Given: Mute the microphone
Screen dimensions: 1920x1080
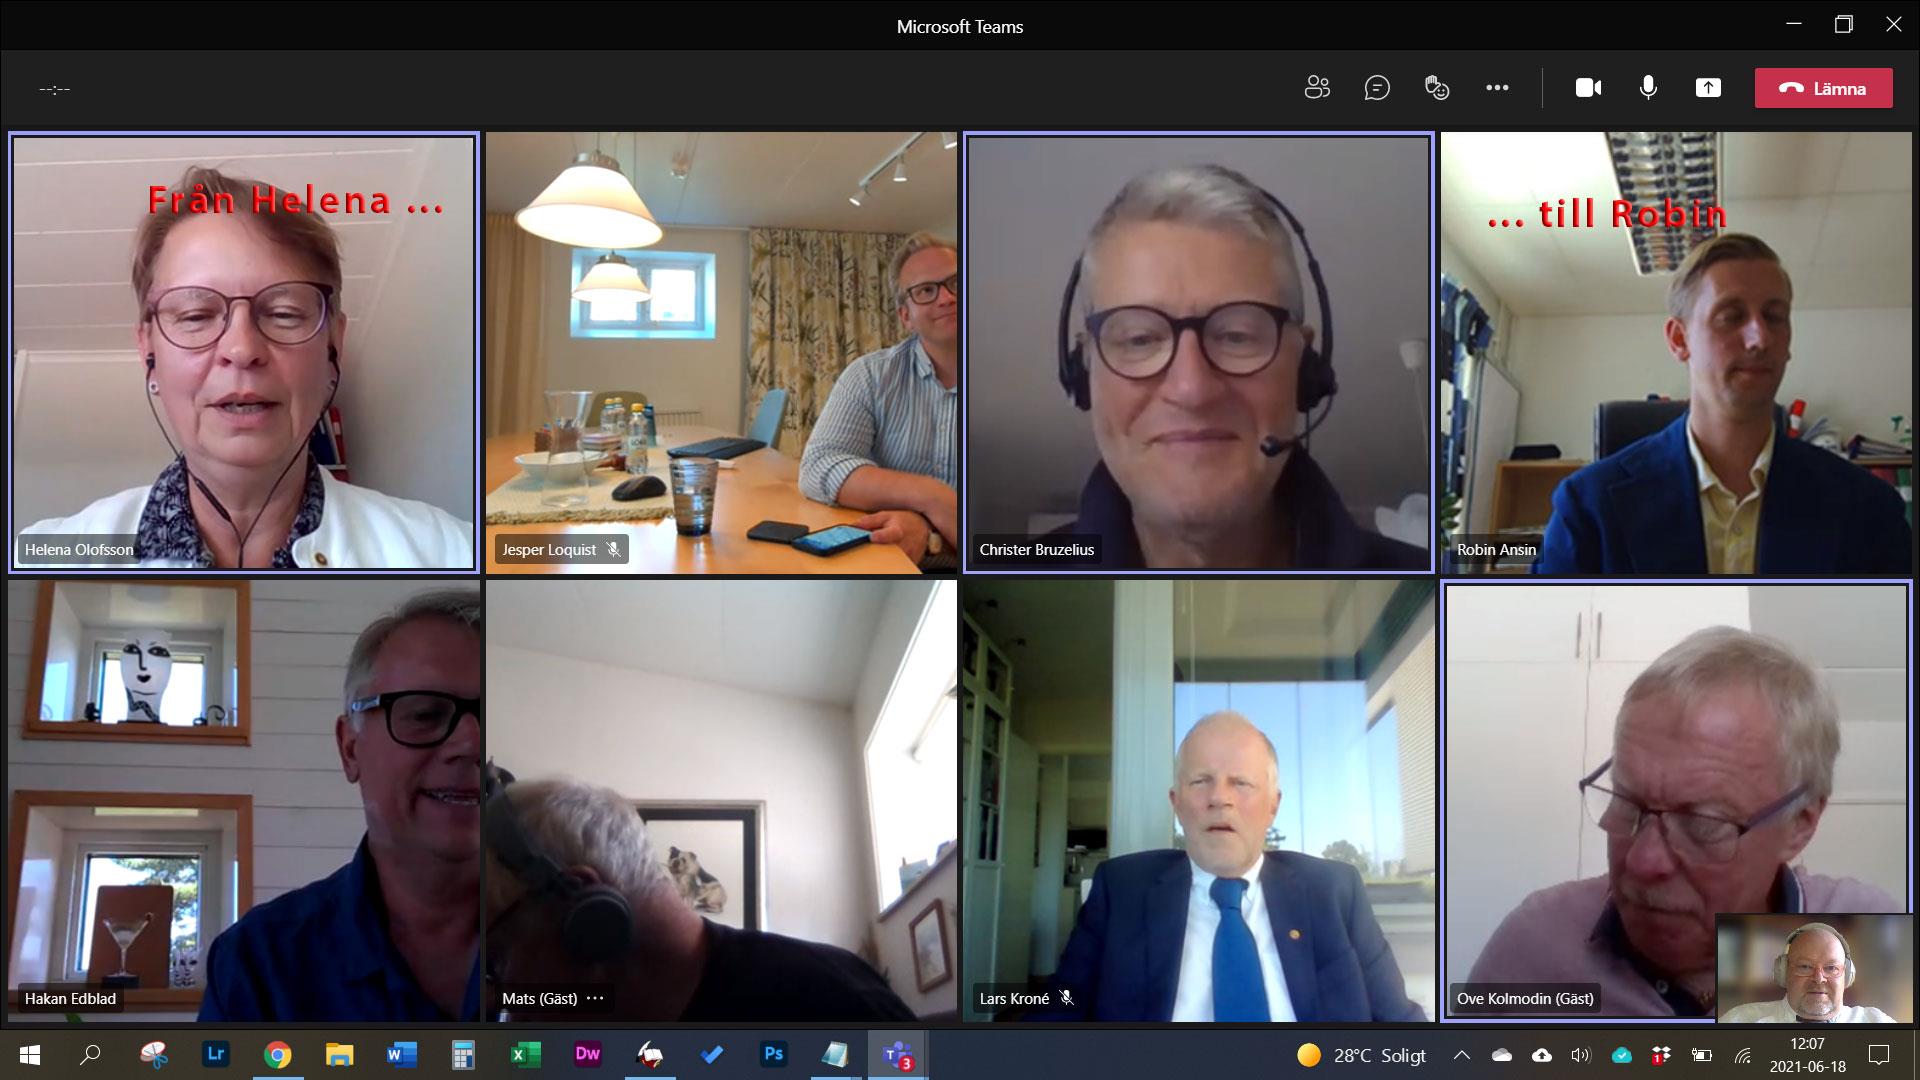Looking at the screenshot, I should [x=1648, y=88].
